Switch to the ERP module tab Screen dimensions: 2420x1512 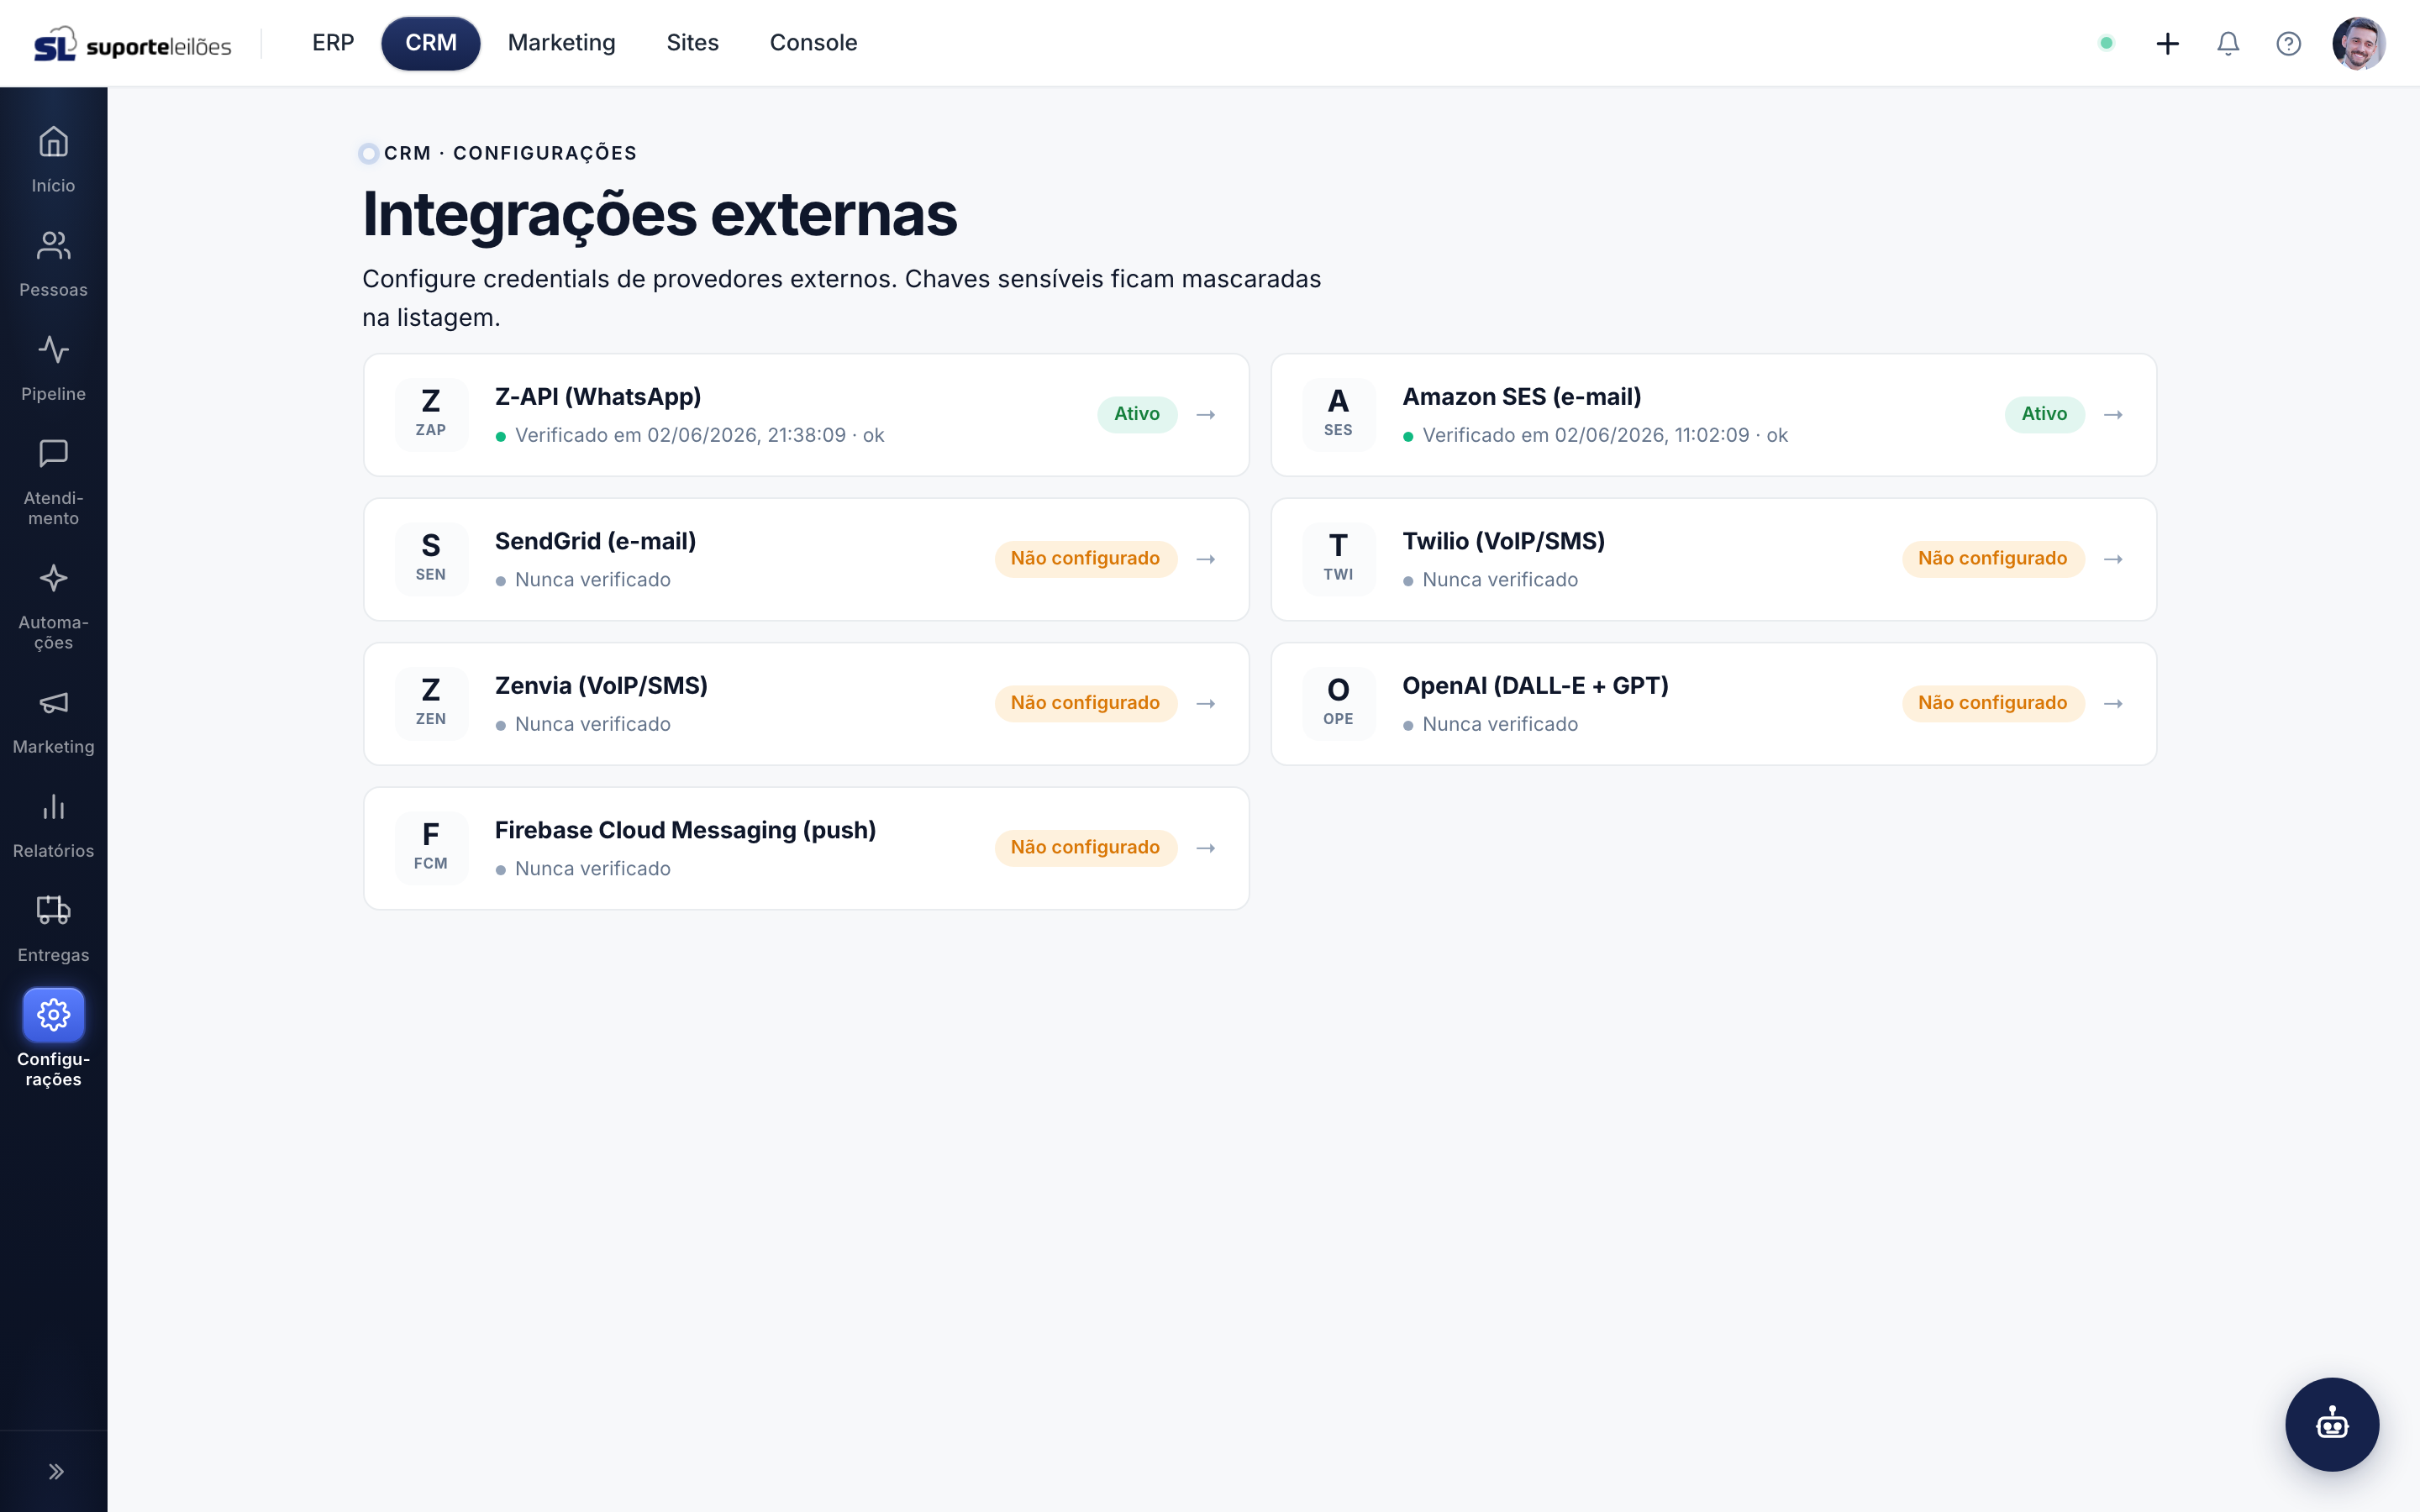(x=333, y=43)
